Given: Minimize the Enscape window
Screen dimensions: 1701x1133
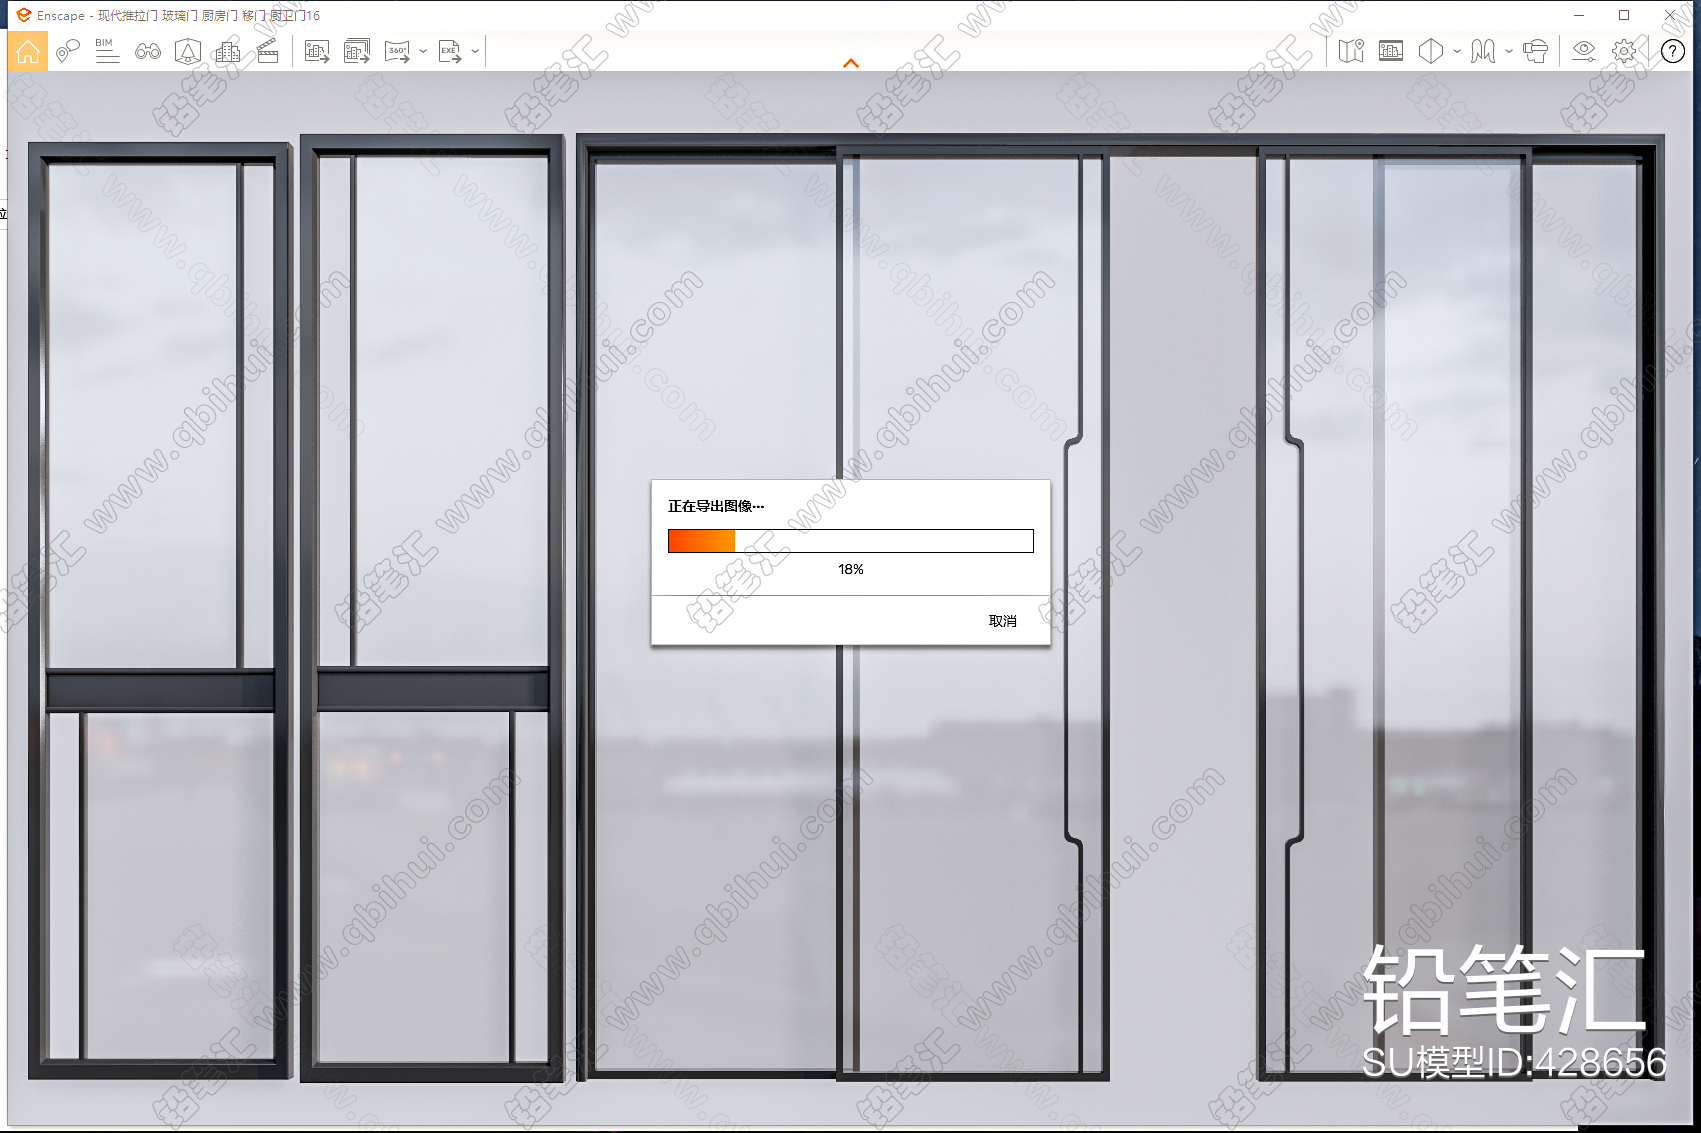Looking at the screenshot, I should pos(1579,15).
